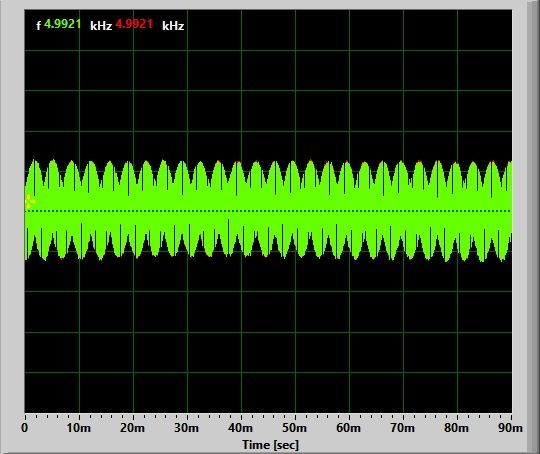Click the yellow trigger level marker
This screenshot has width=540, height=454.
click(x=30, y=202)
